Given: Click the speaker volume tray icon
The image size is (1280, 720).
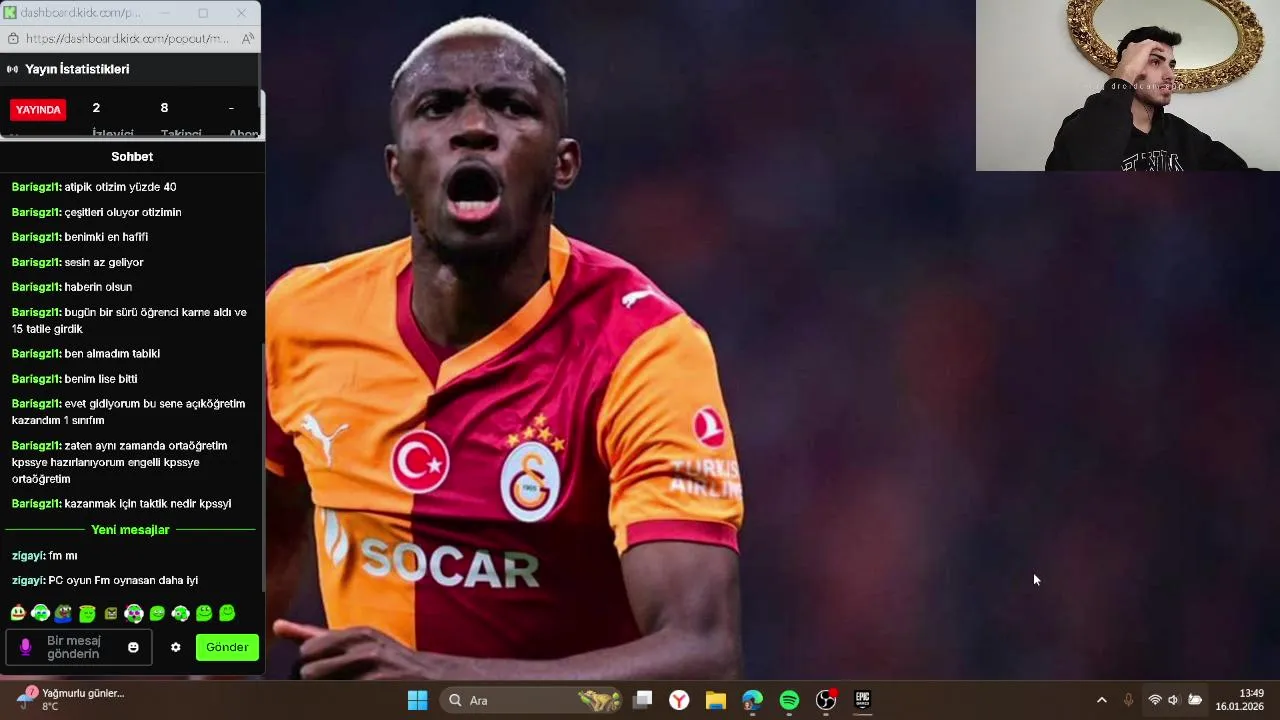Looking at the screenshot, I should click(1174, 700).
